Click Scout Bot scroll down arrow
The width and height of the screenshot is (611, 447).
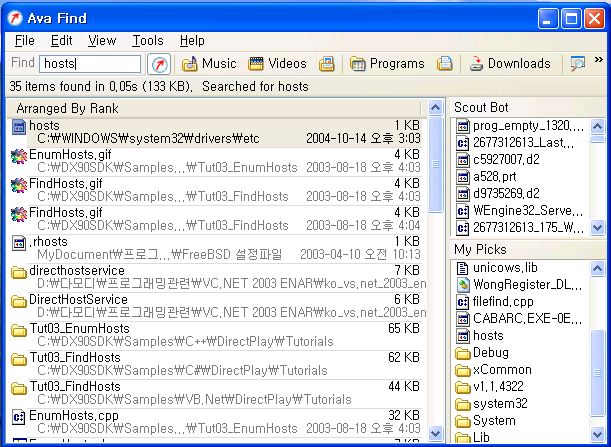(x=598, y=227)
